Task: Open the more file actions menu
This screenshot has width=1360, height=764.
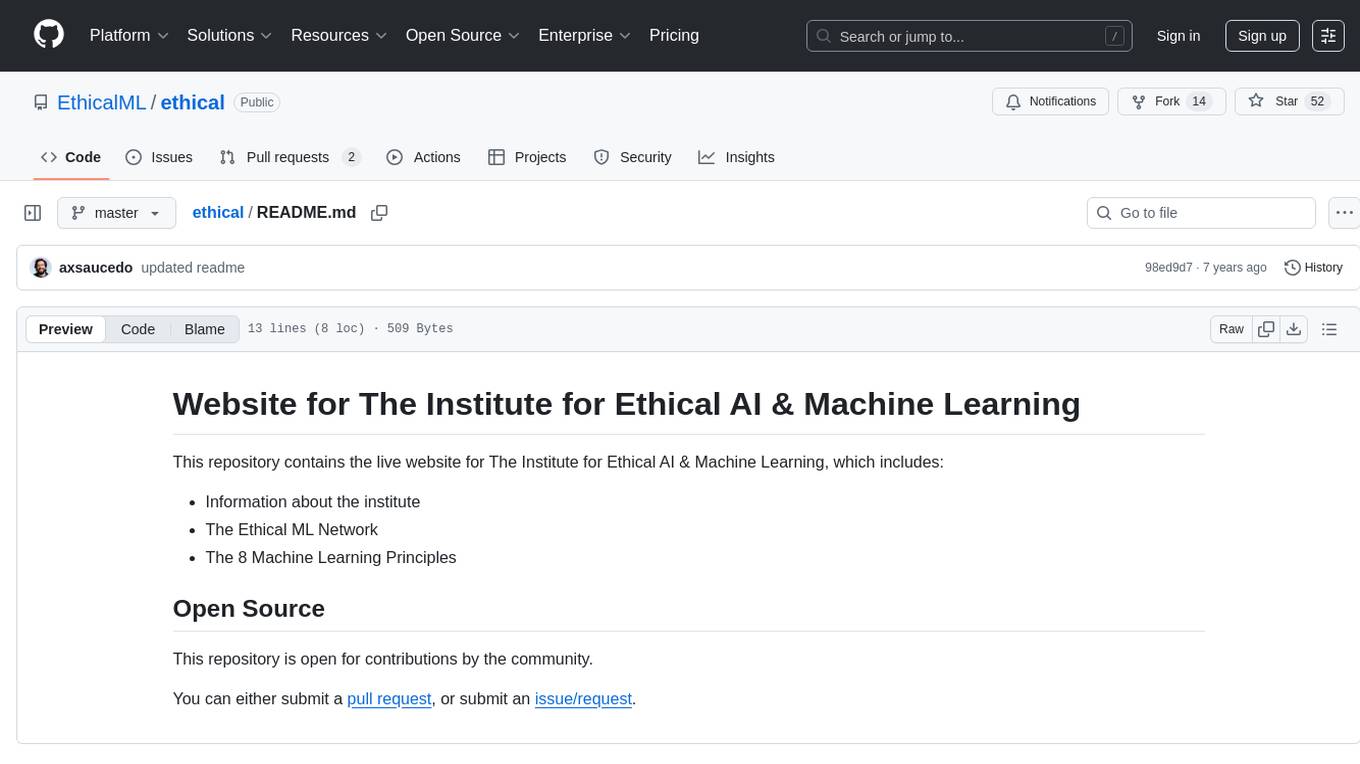Action: click(x=1344, y=213)
